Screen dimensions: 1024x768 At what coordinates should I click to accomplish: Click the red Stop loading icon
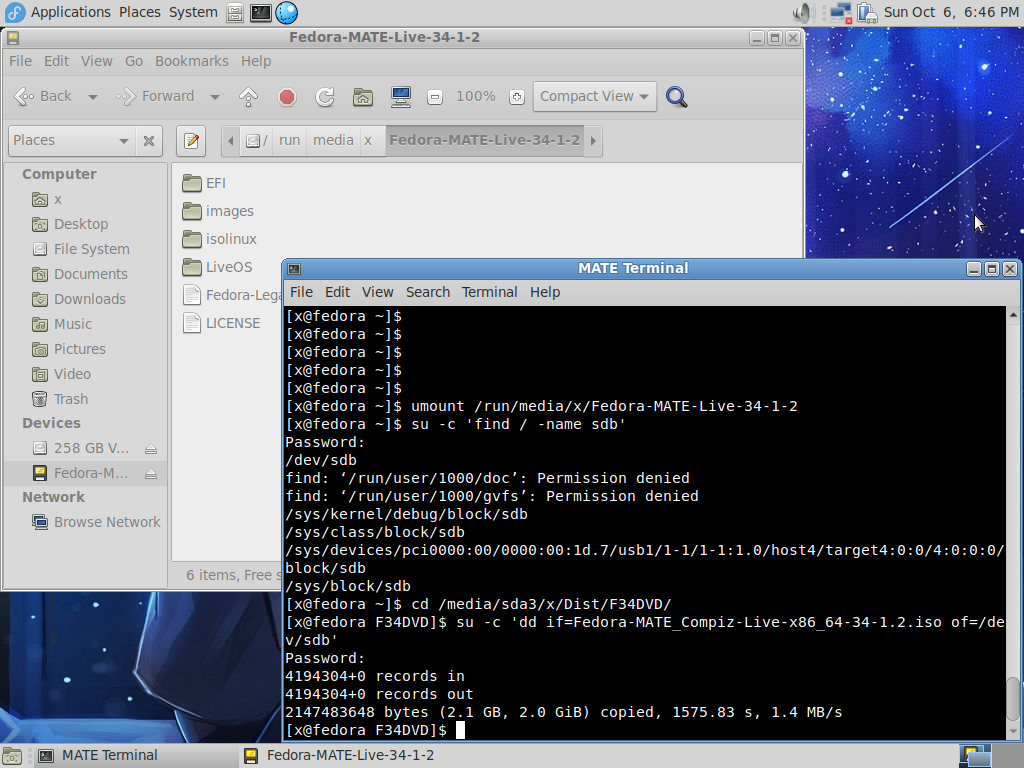point(287,97)
